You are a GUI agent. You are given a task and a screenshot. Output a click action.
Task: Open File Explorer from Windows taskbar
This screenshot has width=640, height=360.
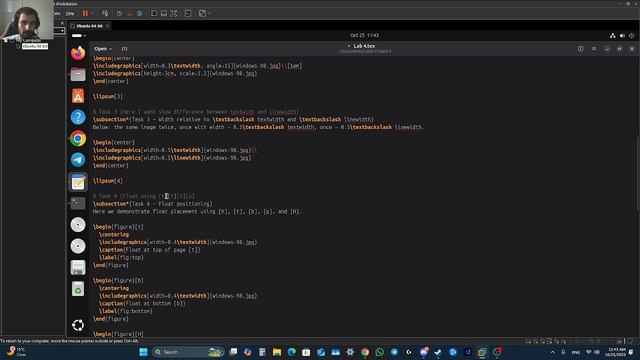point(277,352)
